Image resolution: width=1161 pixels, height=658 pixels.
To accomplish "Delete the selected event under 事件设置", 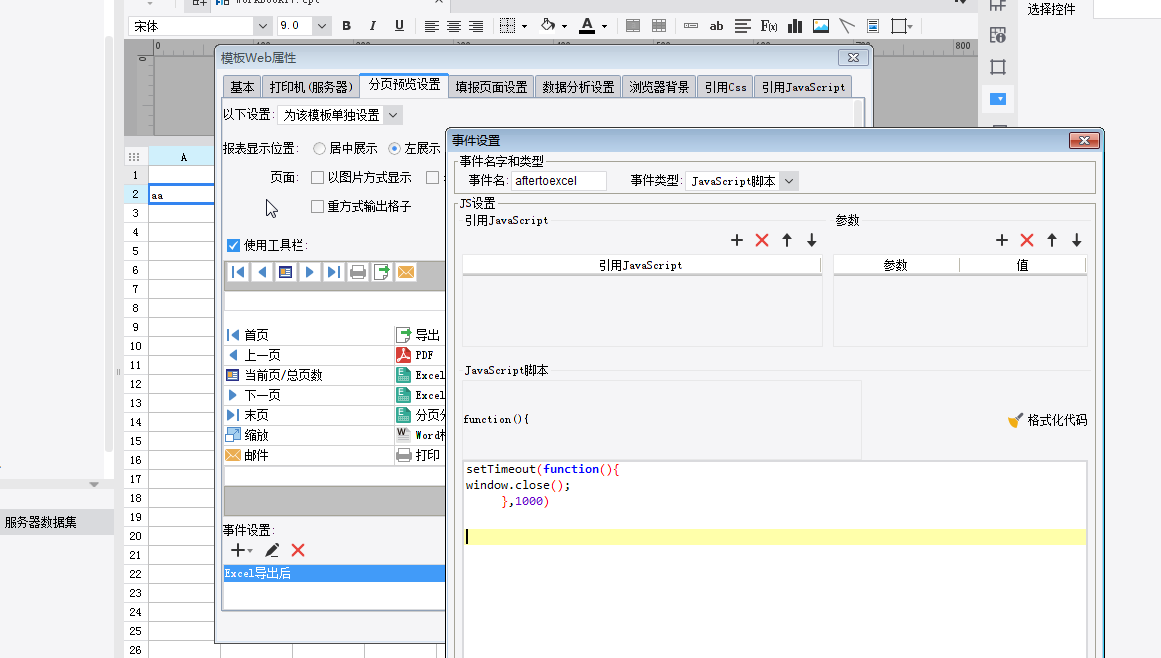I will click(298, 550).
